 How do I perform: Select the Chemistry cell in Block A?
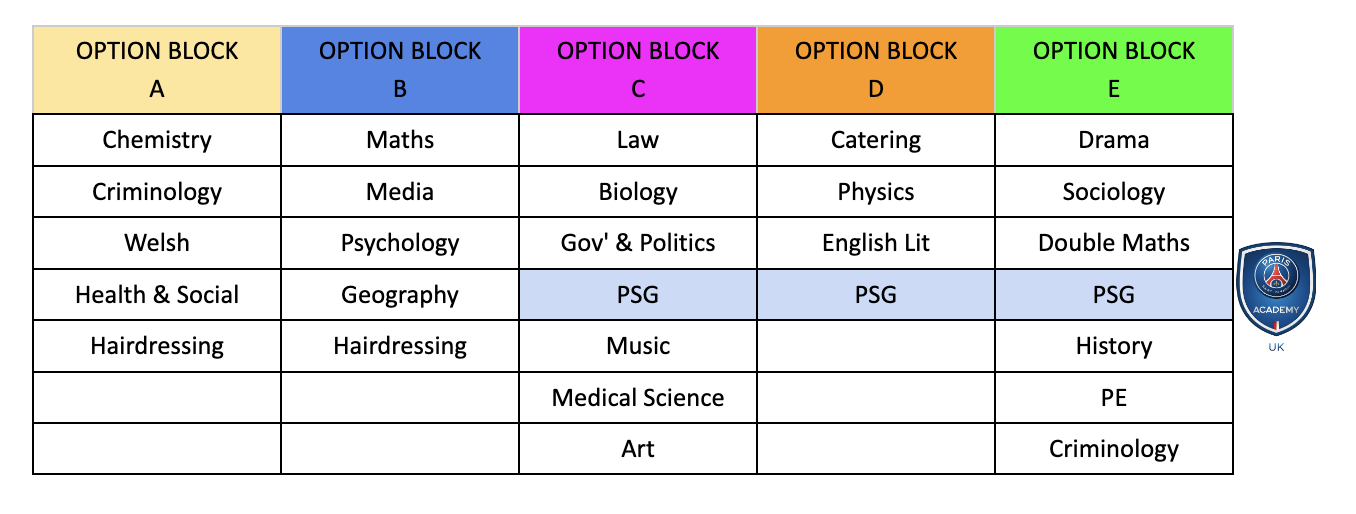tap(157, 140)
